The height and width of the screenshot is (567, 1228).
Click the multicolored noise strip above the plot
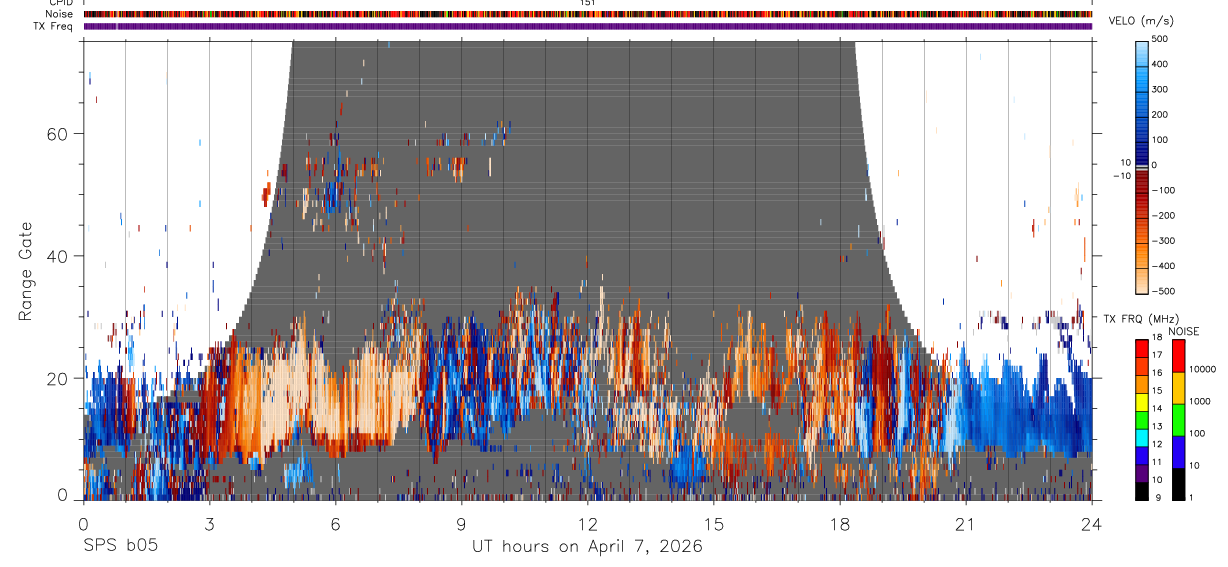tap(588, 14)
